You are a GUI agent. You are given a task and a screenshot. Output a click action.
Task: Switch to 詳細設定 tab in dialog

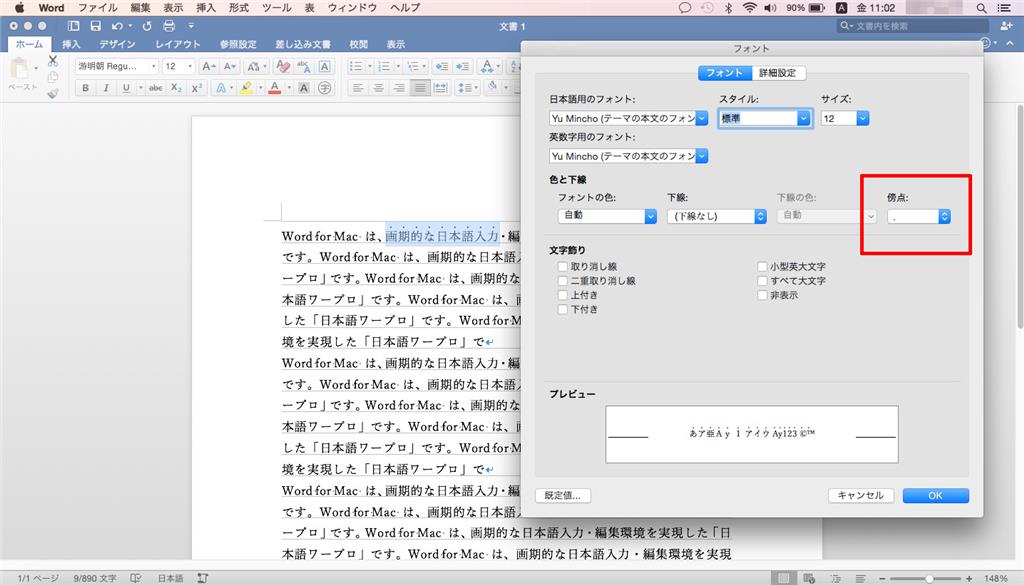pyautogui.click(x=778, y=73)
